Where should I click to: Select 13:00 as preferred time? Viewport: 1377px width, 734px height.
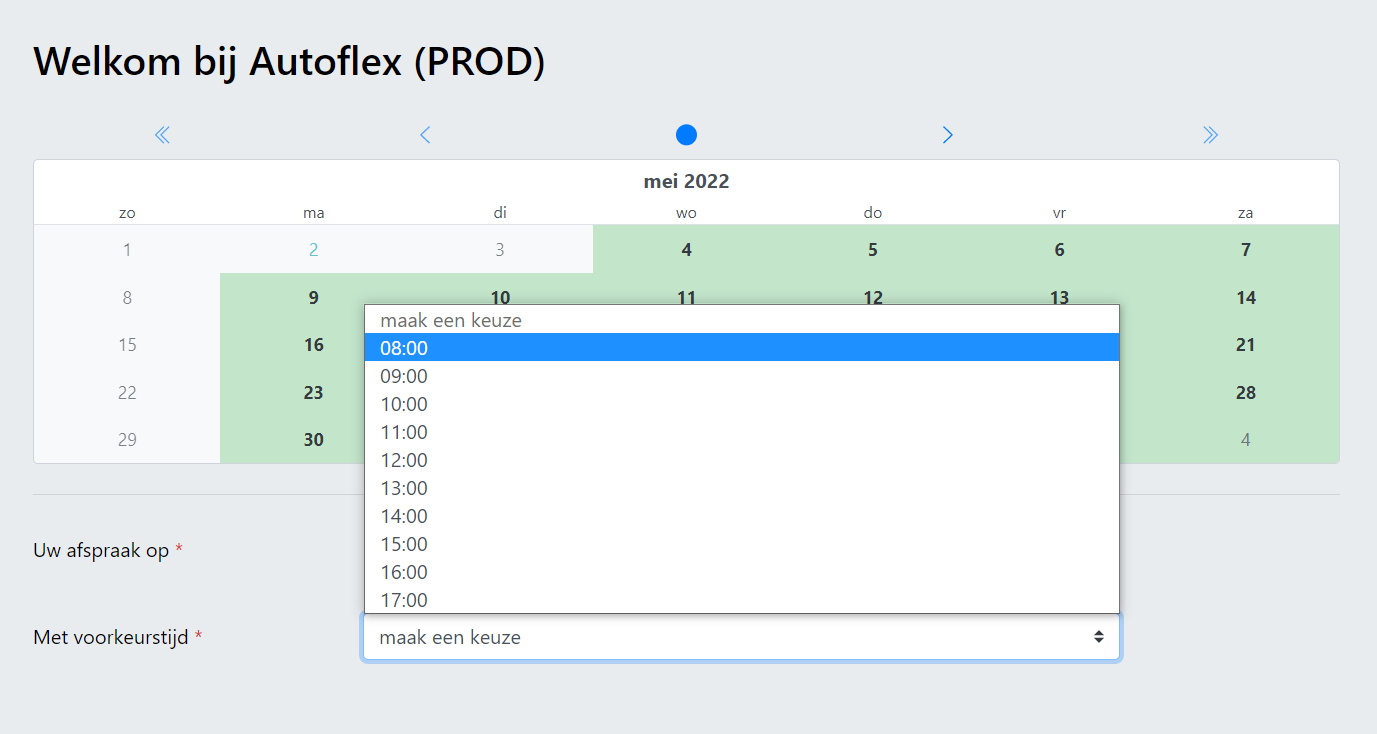741,488
